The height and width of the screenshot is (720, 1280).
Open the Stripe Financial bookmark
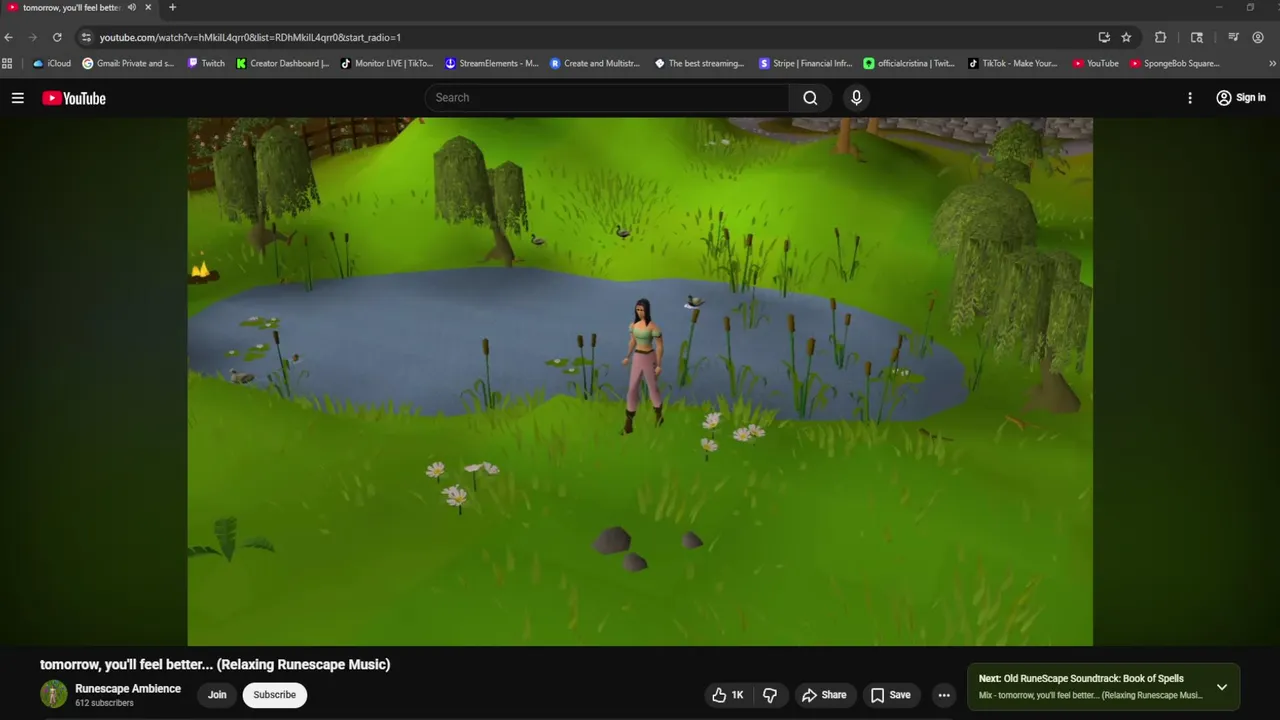[805, 63]
